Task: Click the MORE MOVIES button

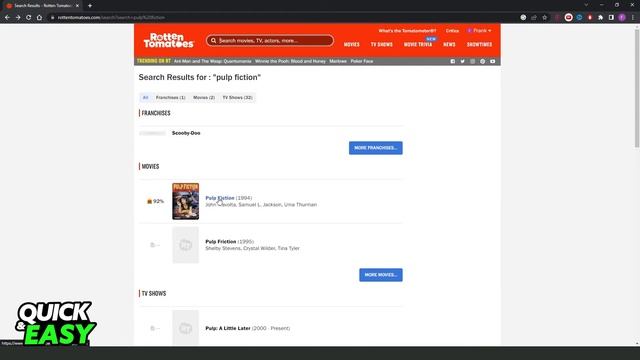Action: coord(381,275)
